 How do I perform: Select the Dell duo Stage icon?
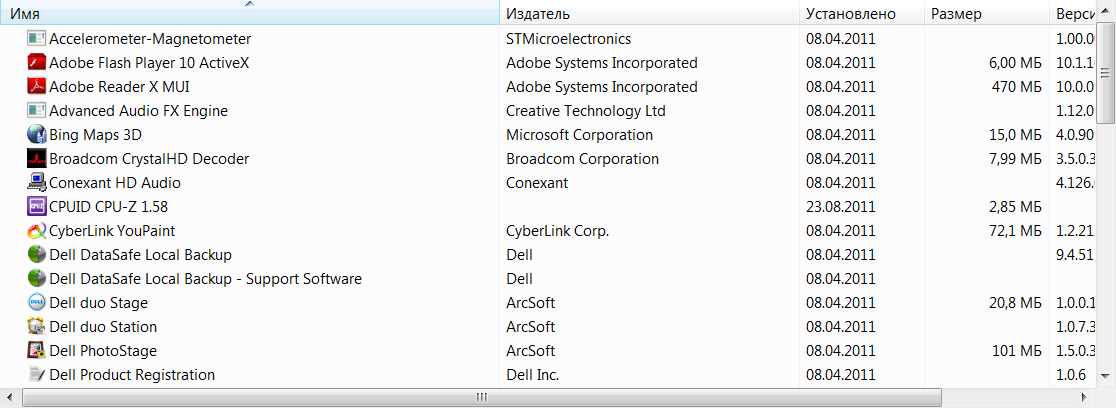point(36,303)
